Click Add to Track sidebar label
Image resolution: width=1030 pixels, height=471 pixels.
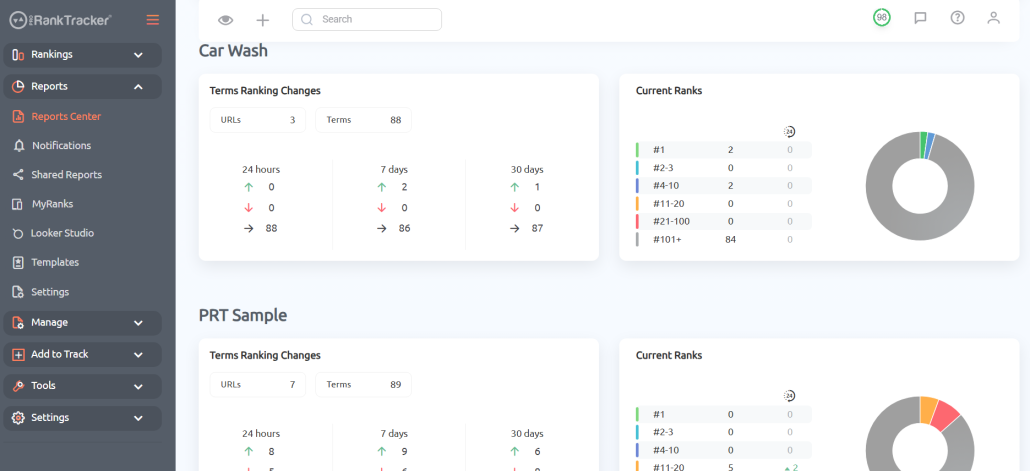pyautogui.click(x=60, y=354)
